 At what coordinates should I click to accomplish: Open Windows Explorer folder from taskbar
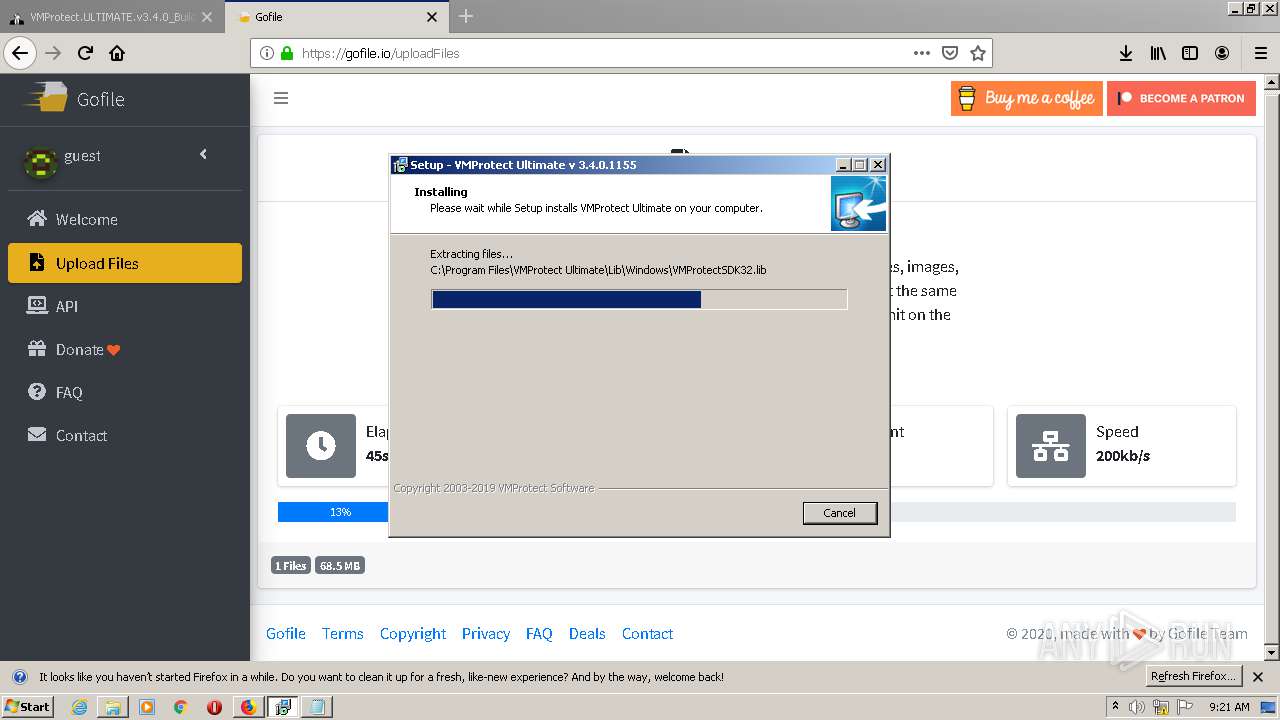click(x=113, y=707)
